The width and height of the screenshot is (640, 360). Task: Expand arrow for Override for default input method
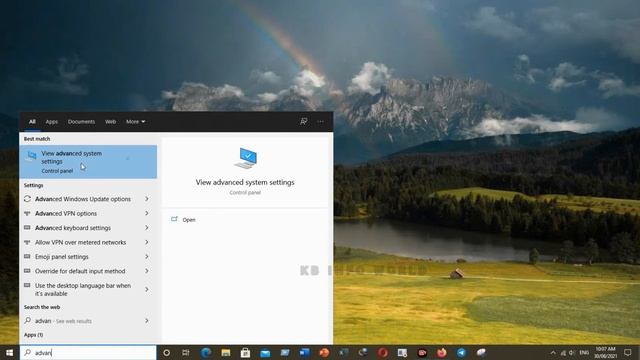coord(147,271)
